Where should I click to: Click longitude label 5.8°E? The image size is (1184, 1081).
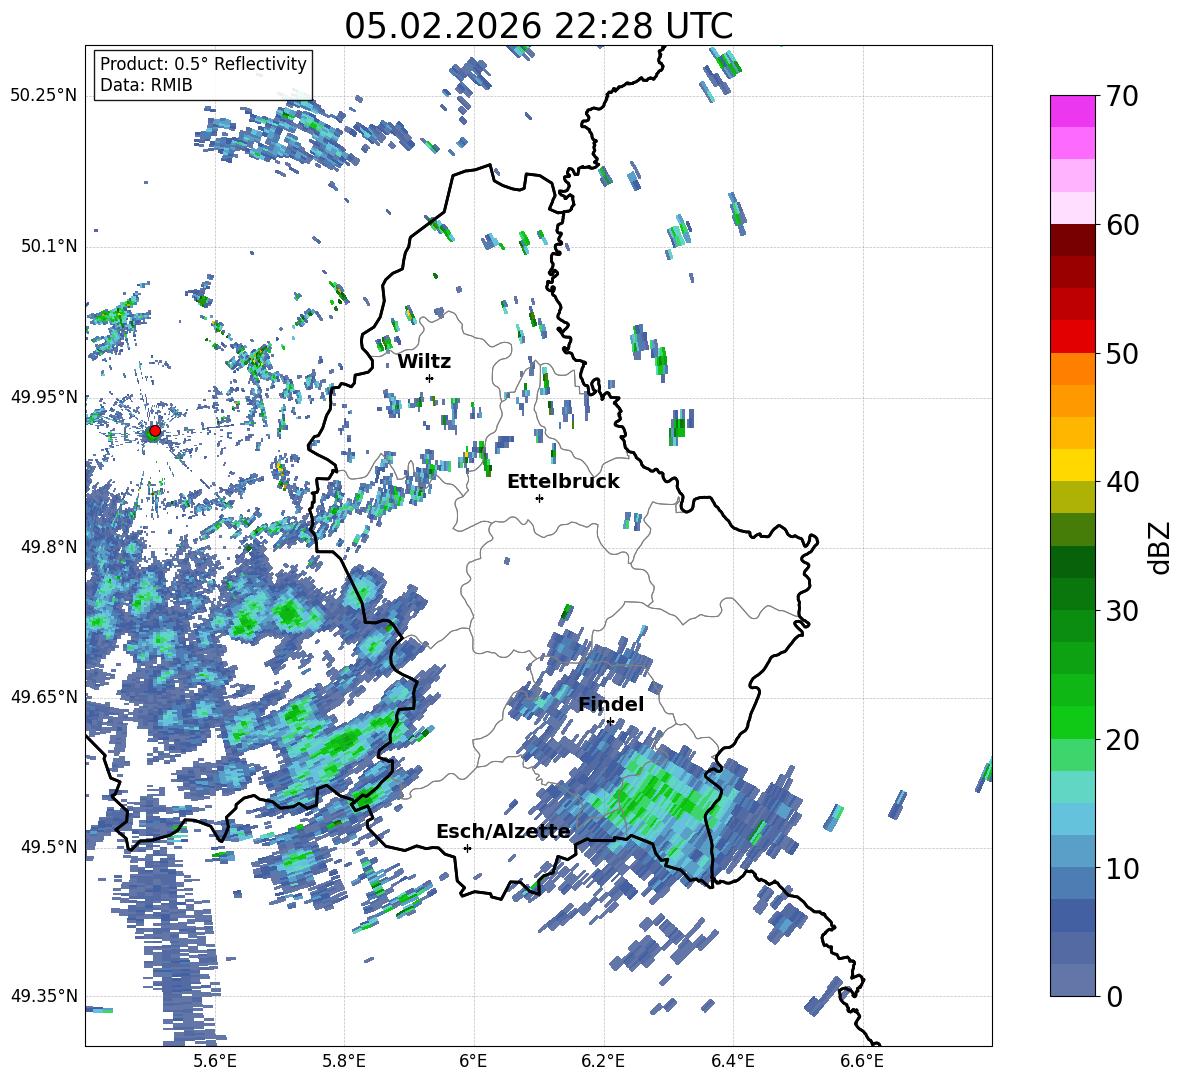pyautogui.click(x=344, y=1061)
